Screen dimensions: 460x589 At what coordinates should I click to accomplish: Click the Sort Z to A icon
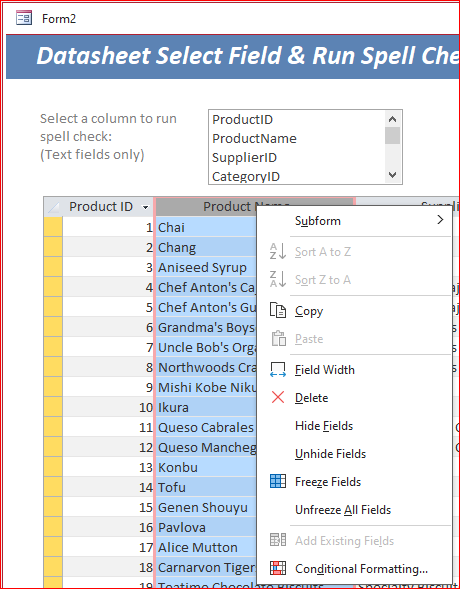tap(278, 279)
